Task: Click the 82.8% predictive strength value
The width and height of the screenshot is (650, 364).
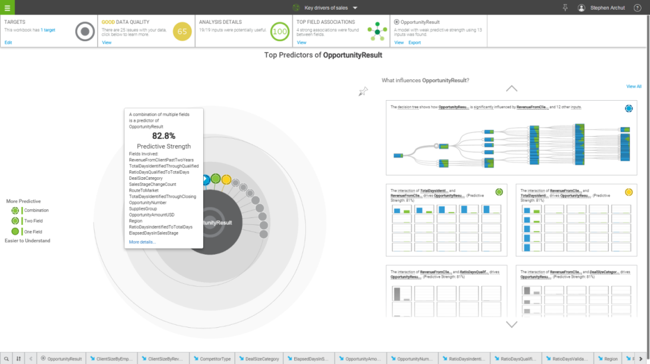Action: click(163, 136)
